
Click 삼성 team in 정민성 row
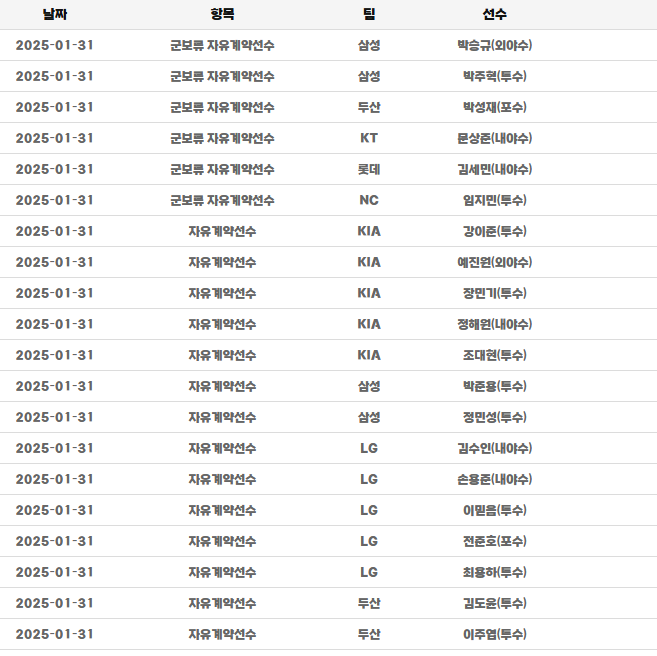(x=369, y=417)
